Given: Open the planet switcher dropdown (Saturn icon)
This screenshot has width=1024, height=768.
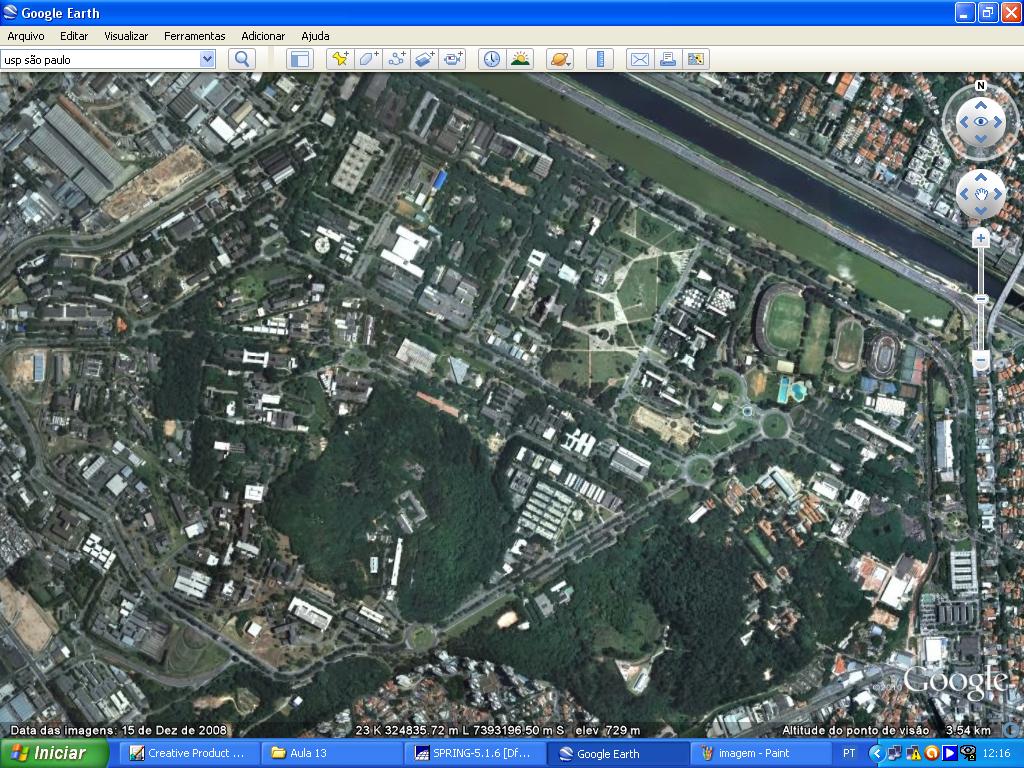Looking at the screenshot, I should [560, 59].
